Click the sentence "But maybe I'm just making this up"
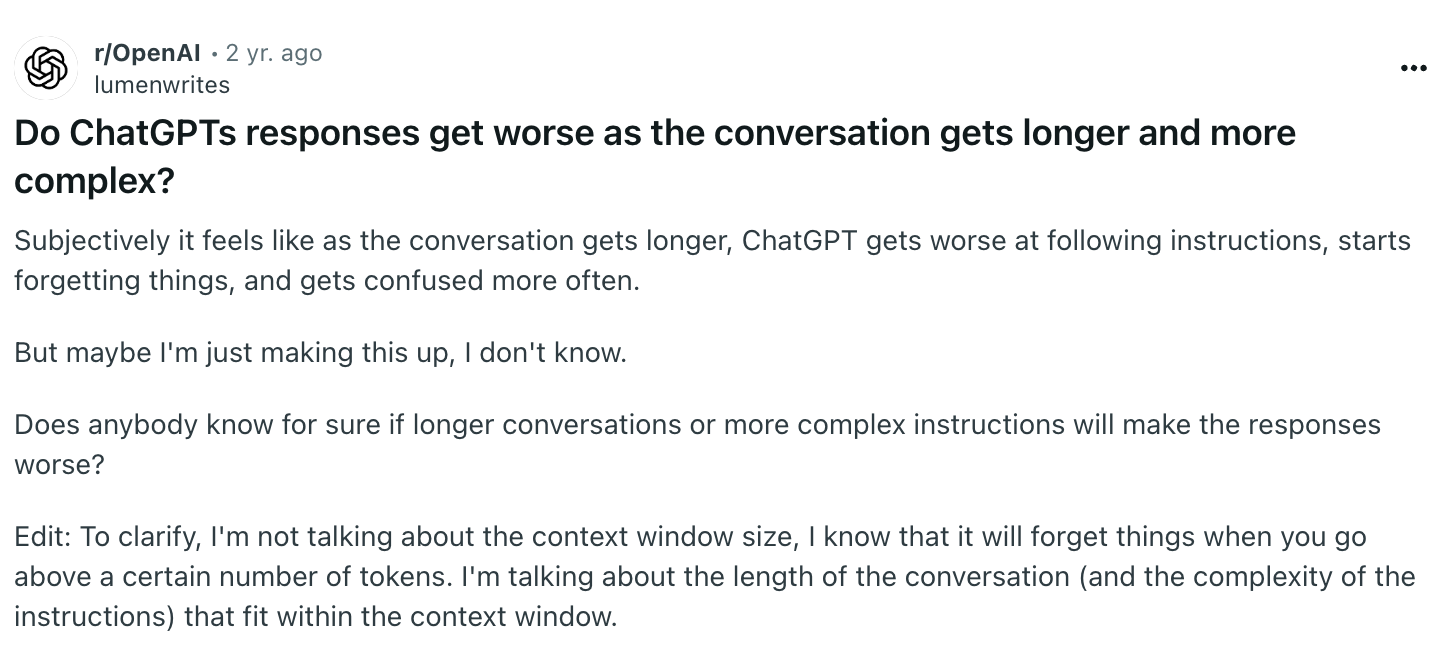The image size is (1444, 660). click(236, 353)
